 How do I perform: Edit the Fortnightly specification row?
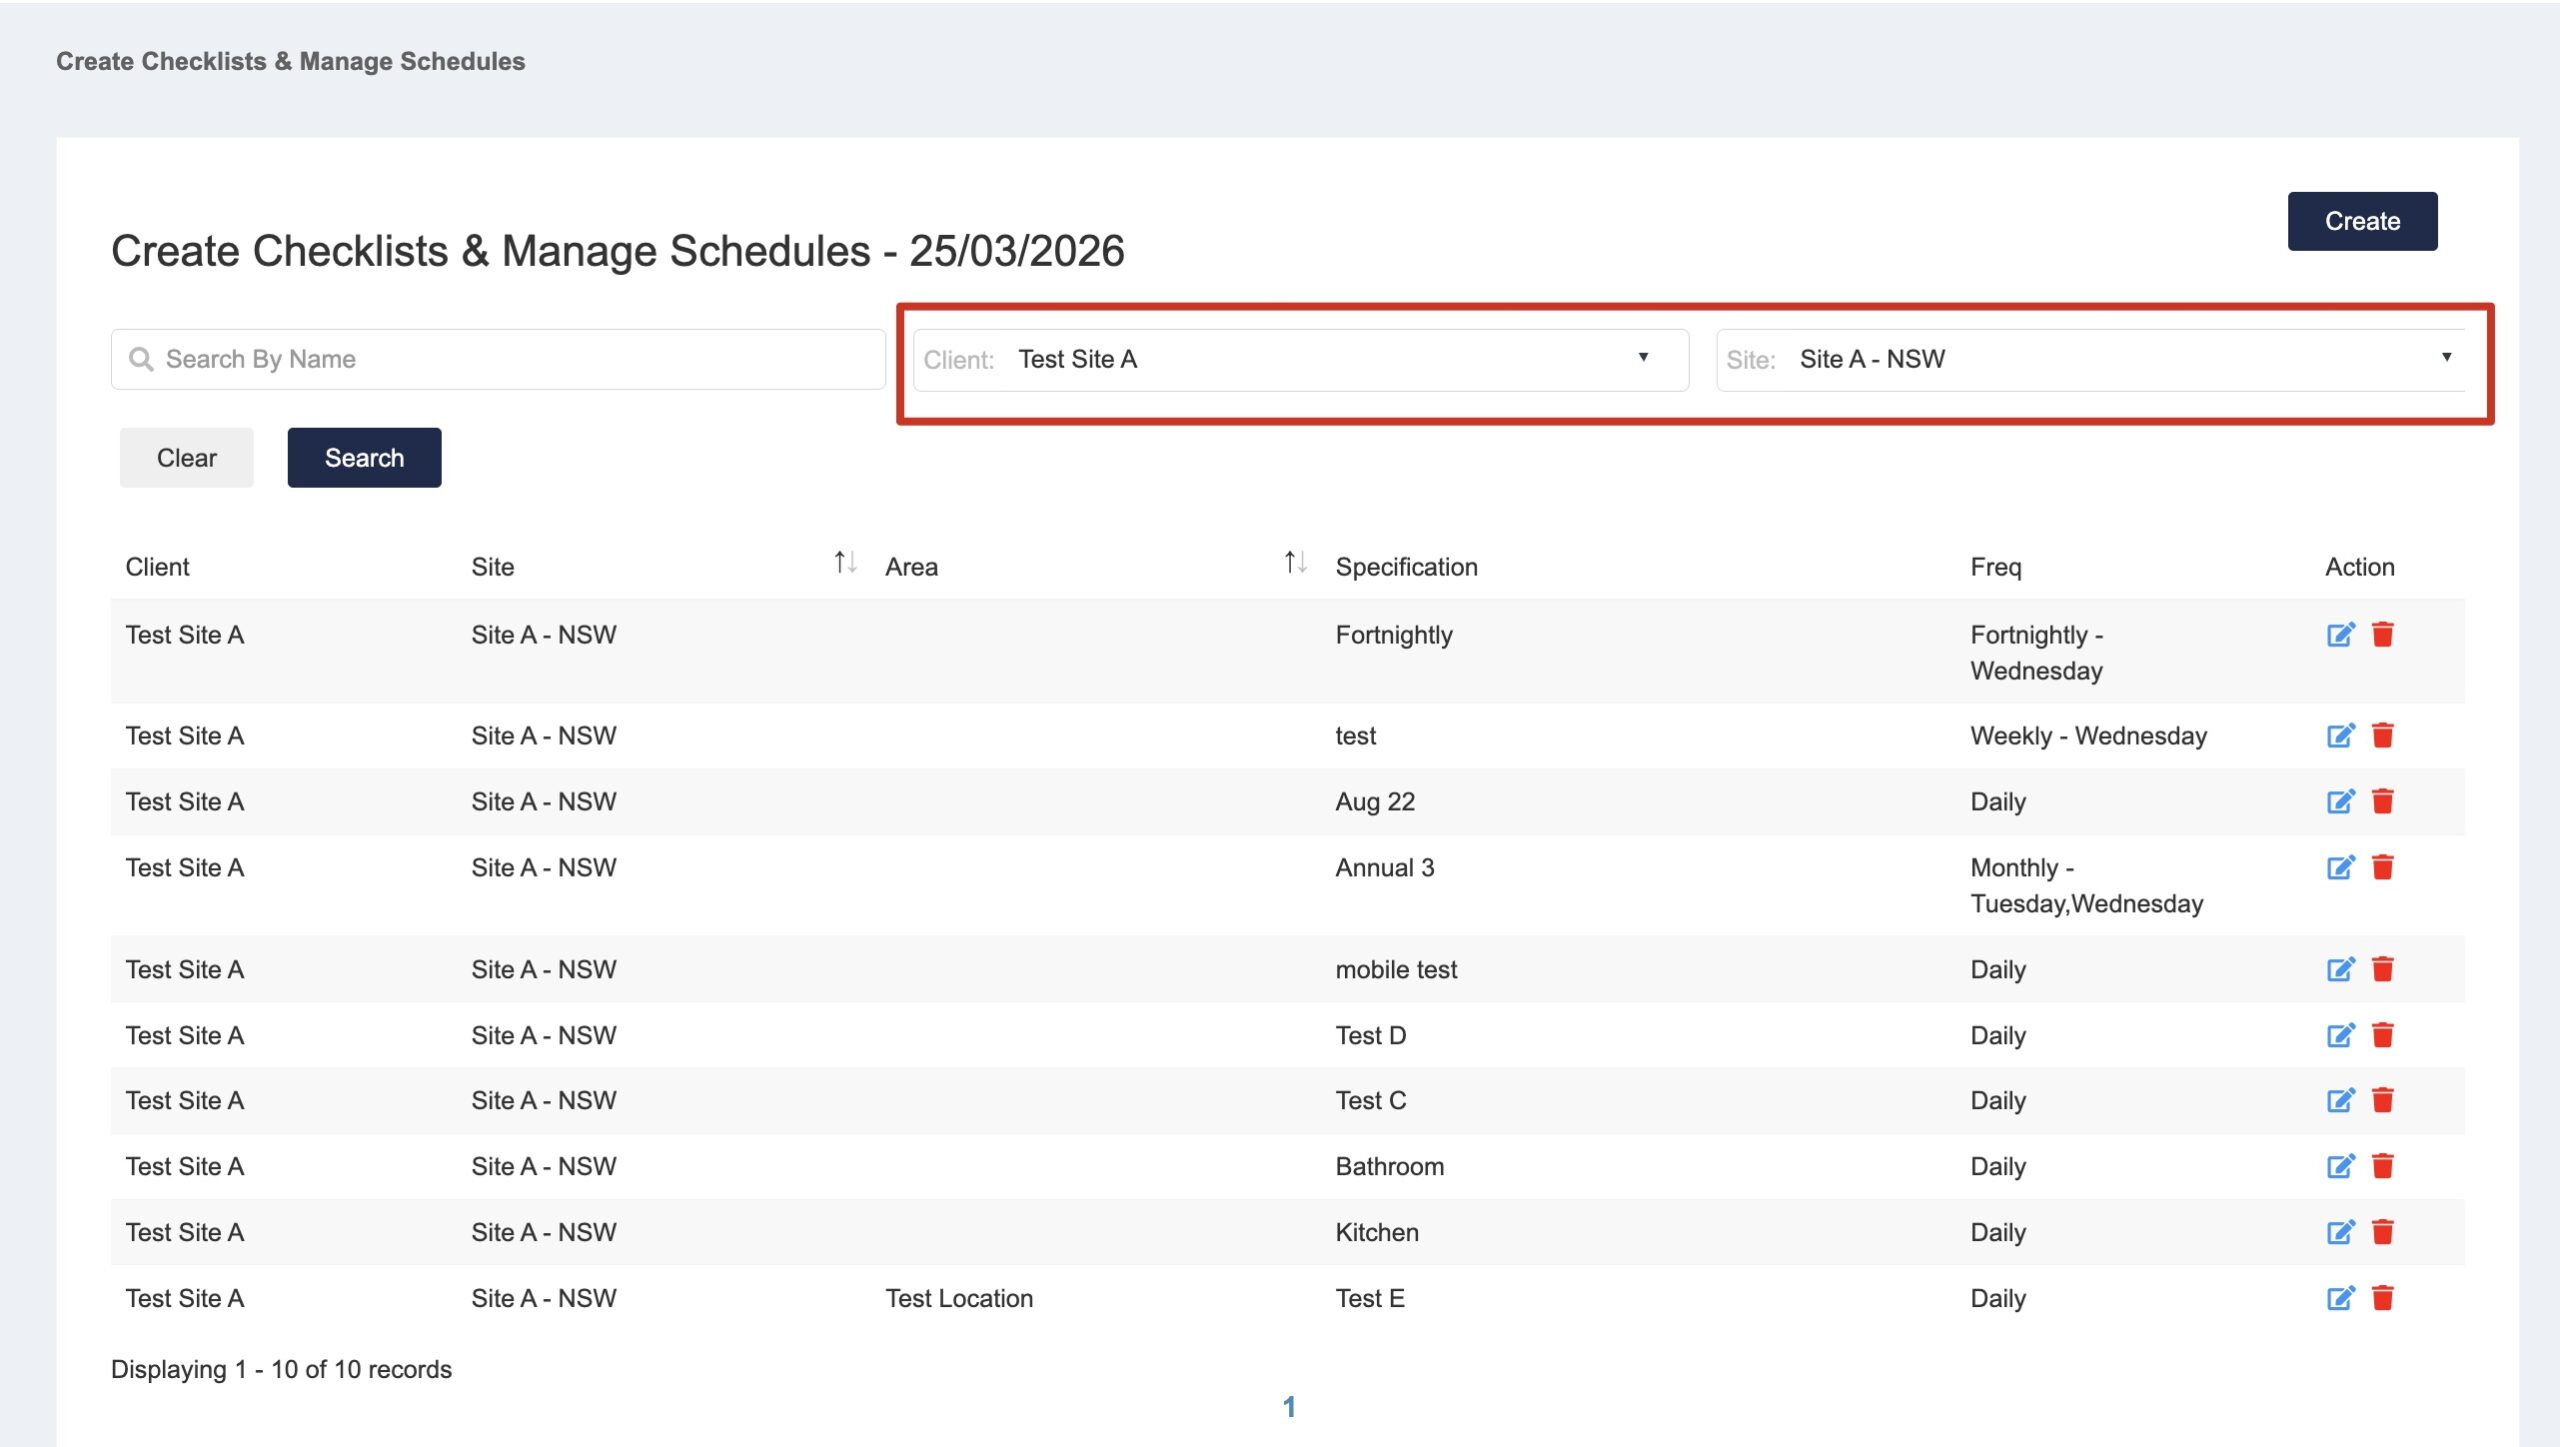pos(2340,635)
